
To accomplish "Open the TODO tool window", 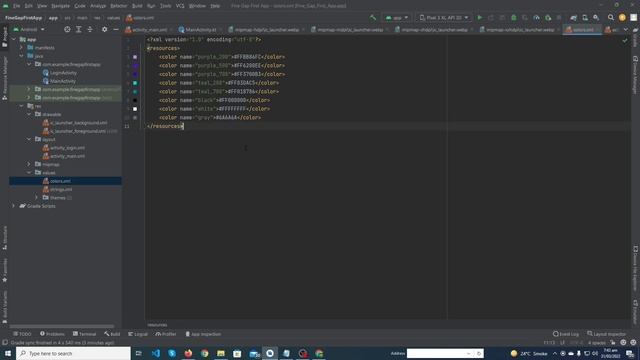I will (22, 334).
